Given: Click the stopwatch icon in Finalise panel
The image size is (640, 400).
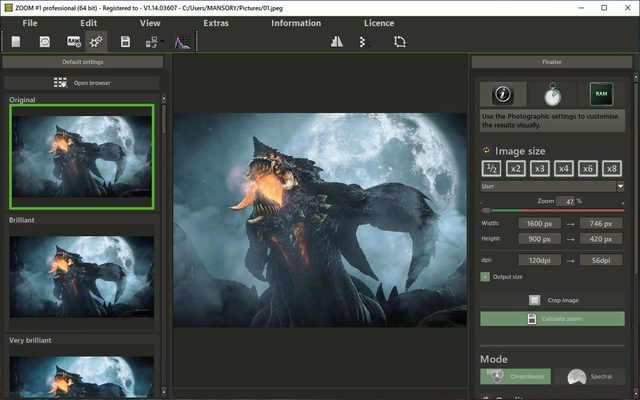Looking at the screenshot, I should click(551, 95).
